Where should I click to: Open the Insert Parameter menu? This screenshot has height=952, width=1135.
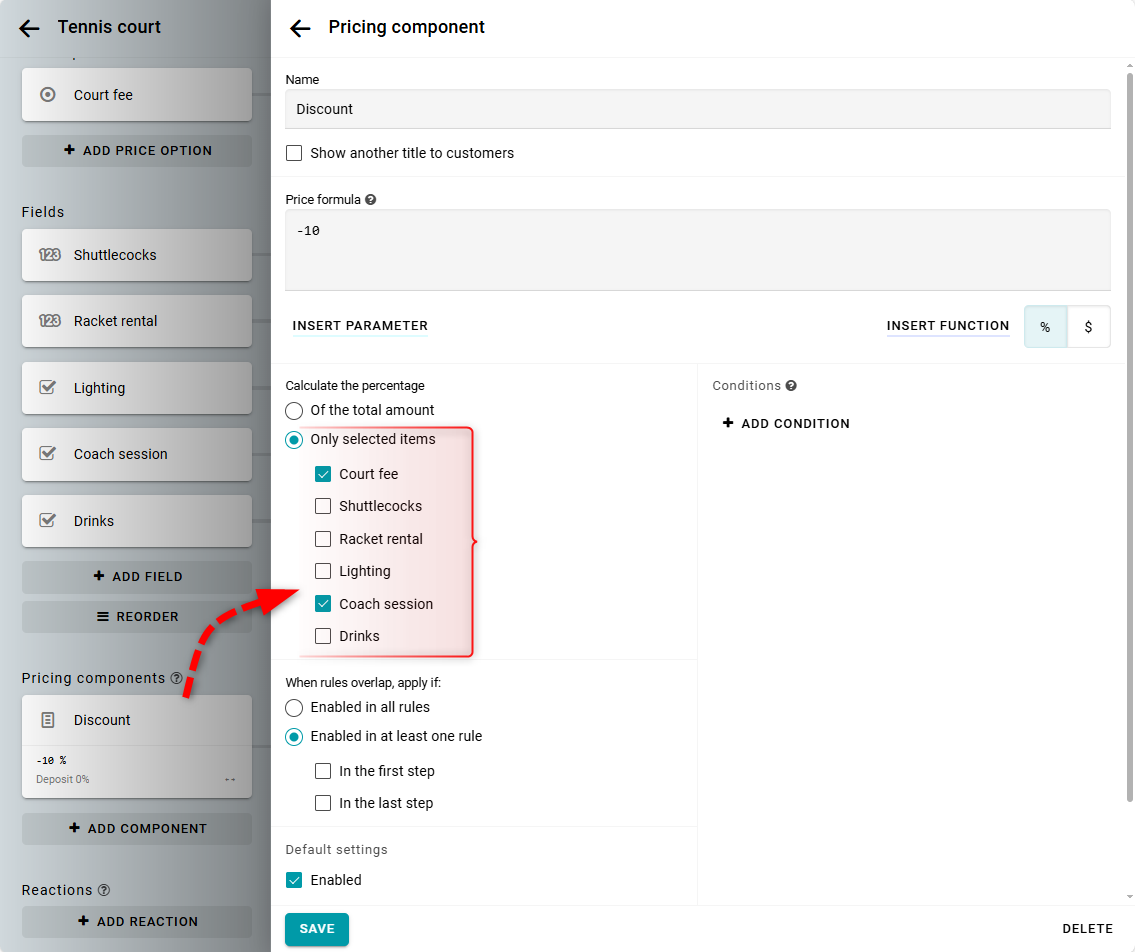(360, 326)
